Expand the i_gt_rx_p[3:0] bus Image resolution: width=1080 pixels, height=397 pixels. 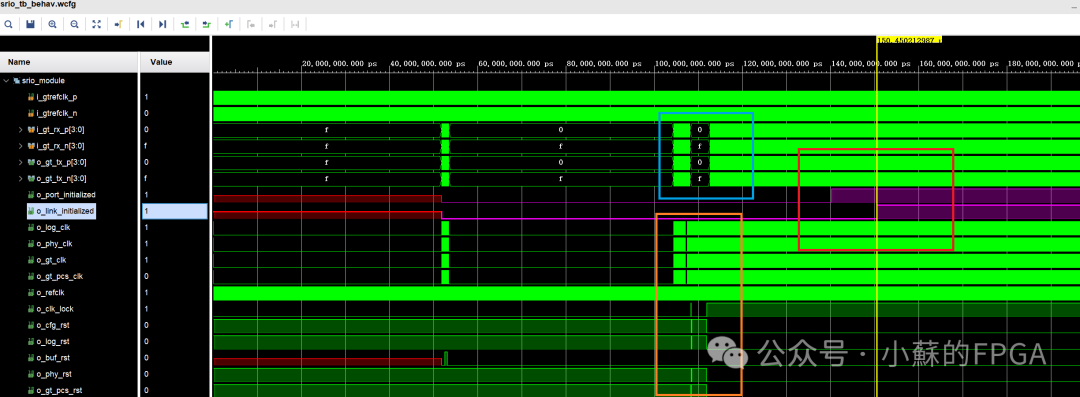(x=20, y=130)
